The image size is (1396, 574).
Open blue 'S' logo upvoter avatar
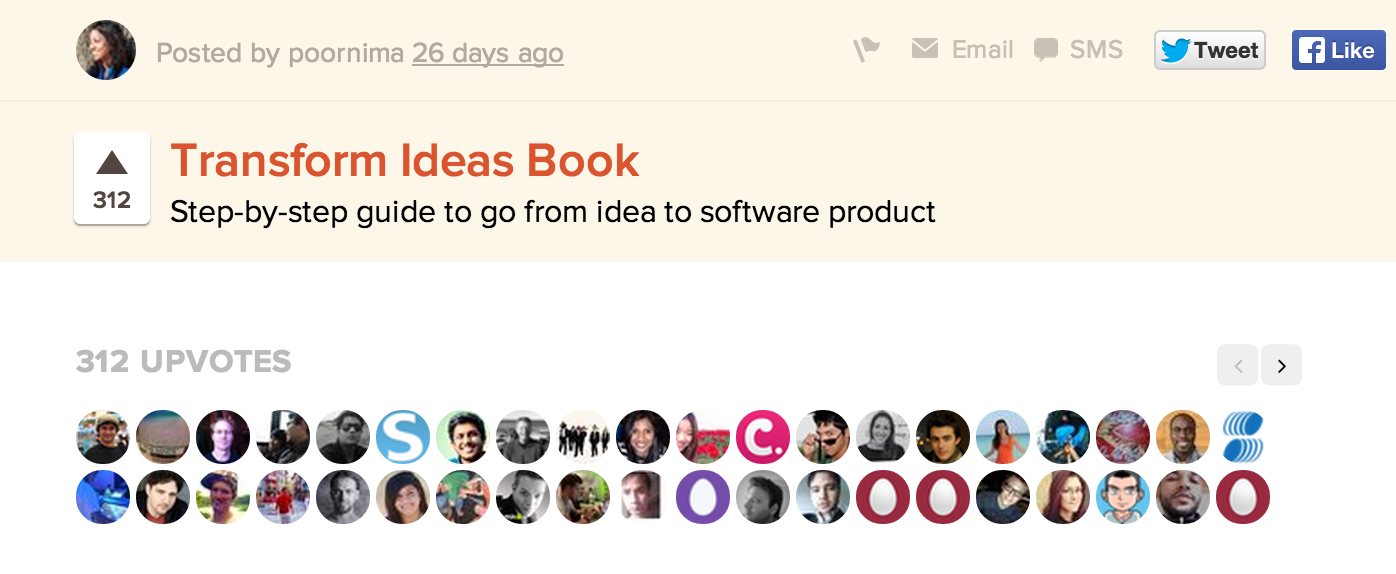click(403, 437)
